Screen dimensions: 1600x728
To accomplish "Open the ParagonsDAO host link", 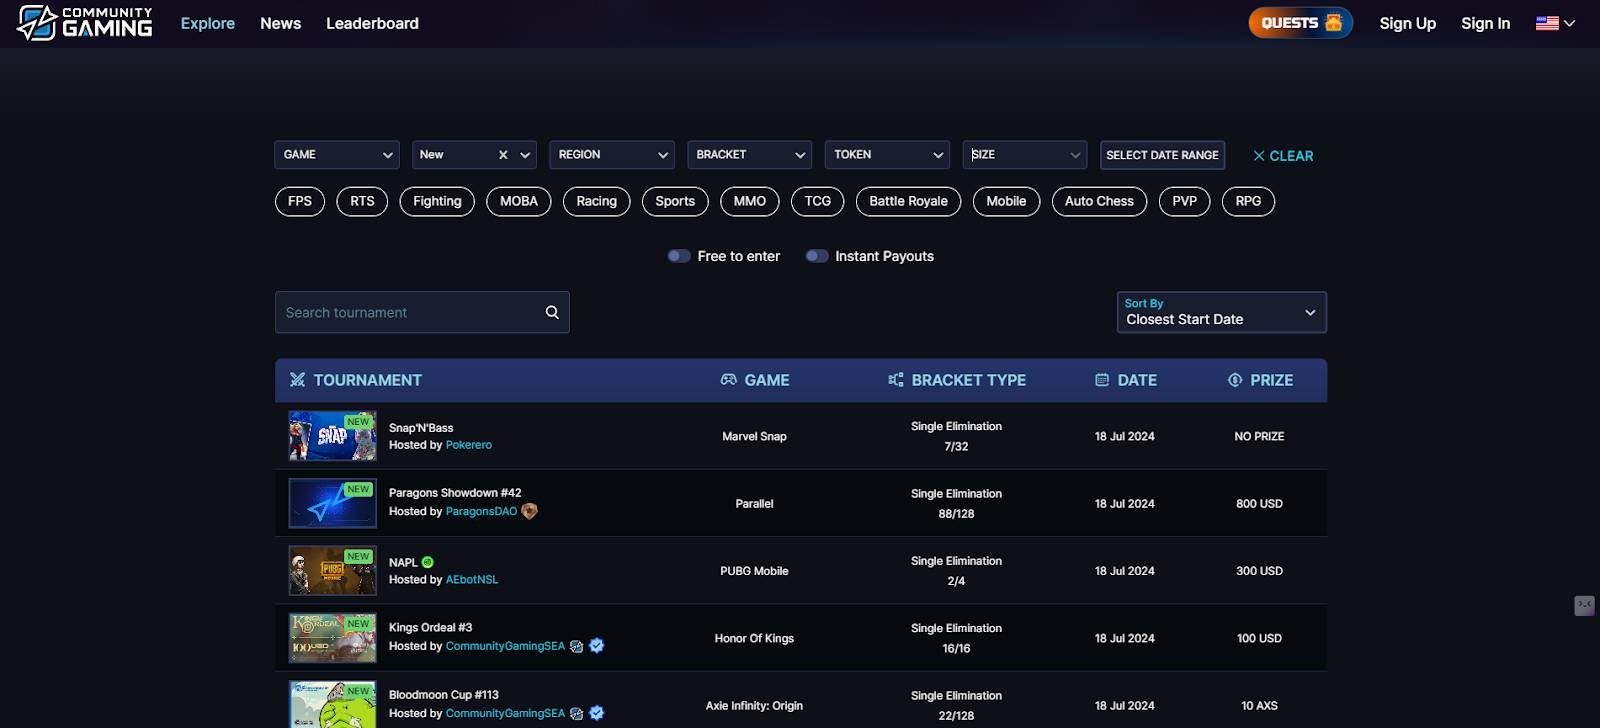I will pos(481,511).
